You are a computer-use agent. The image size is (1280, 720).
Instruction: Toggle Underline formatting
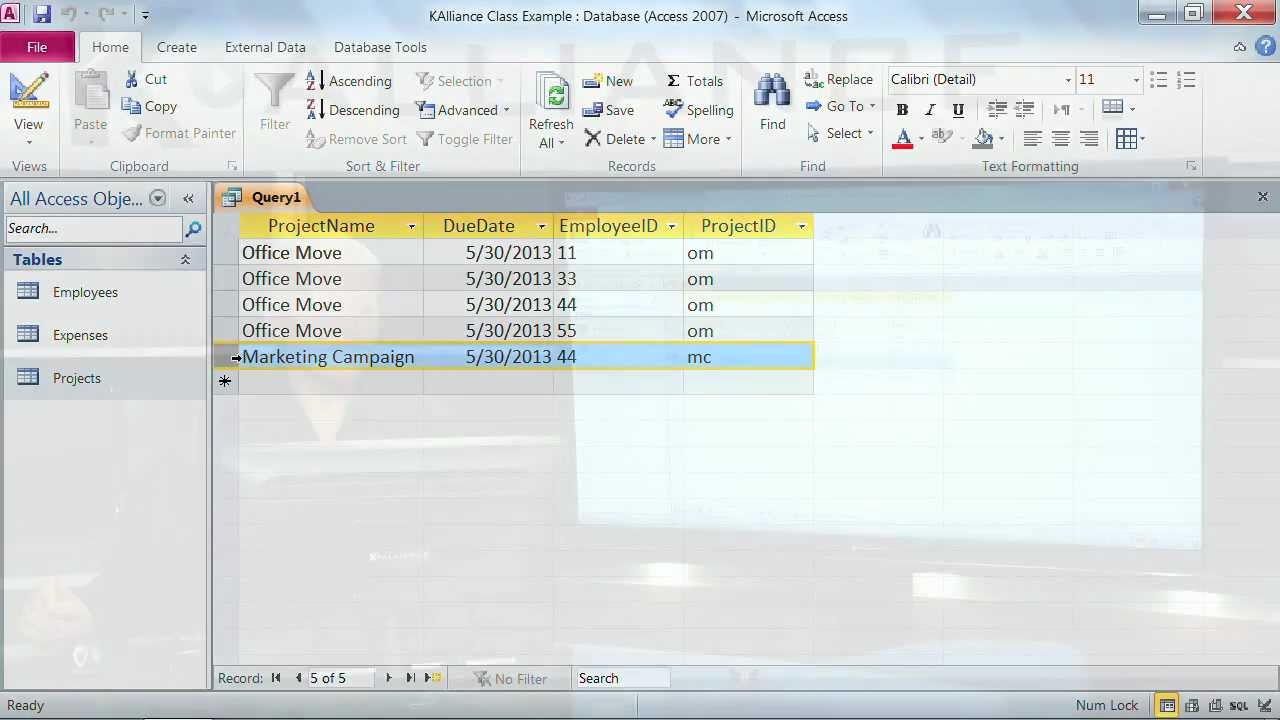(958, 110)
